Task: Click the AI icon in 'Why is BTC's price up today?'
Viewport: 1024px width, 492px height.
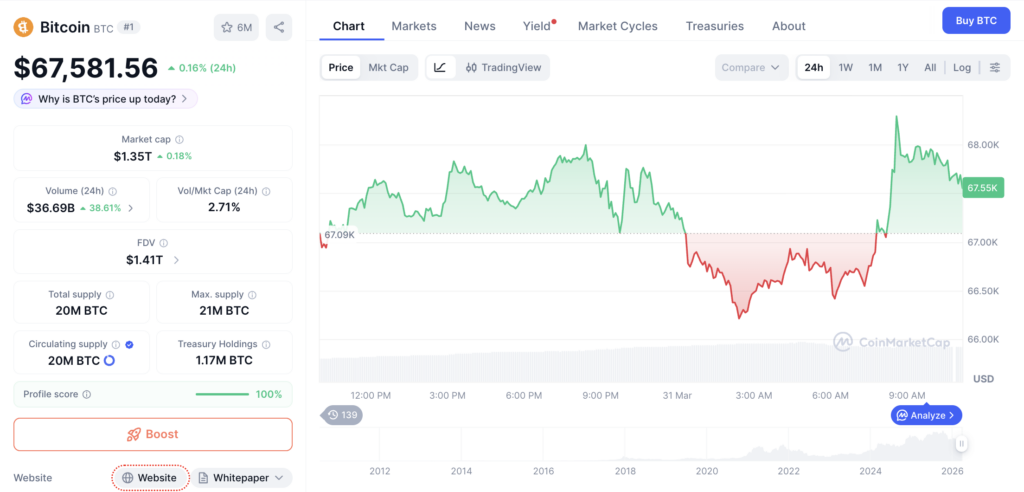Action: click(x=27, y=99)
